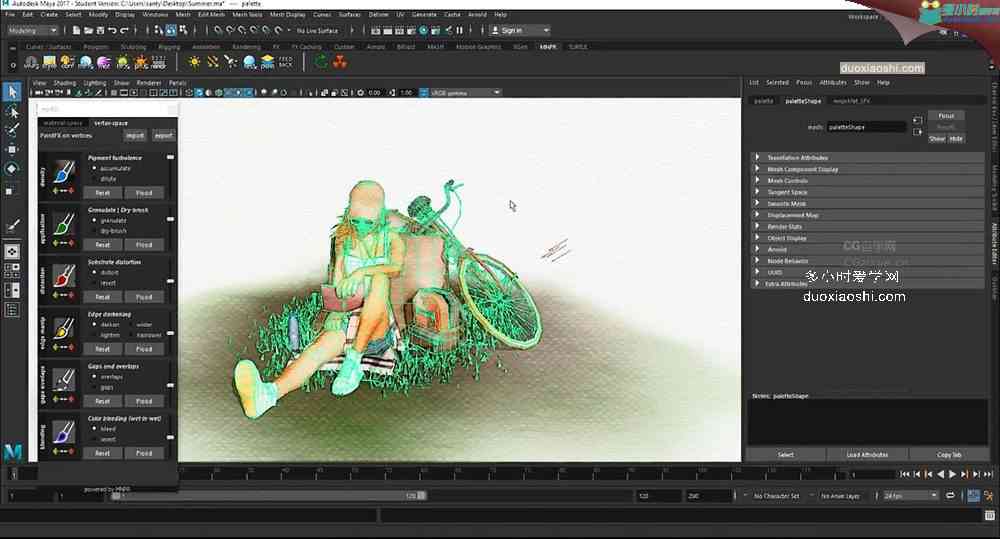Click the purple brush Color bleeding icon
The image size is (1000, 539).
tap(63, 432)
